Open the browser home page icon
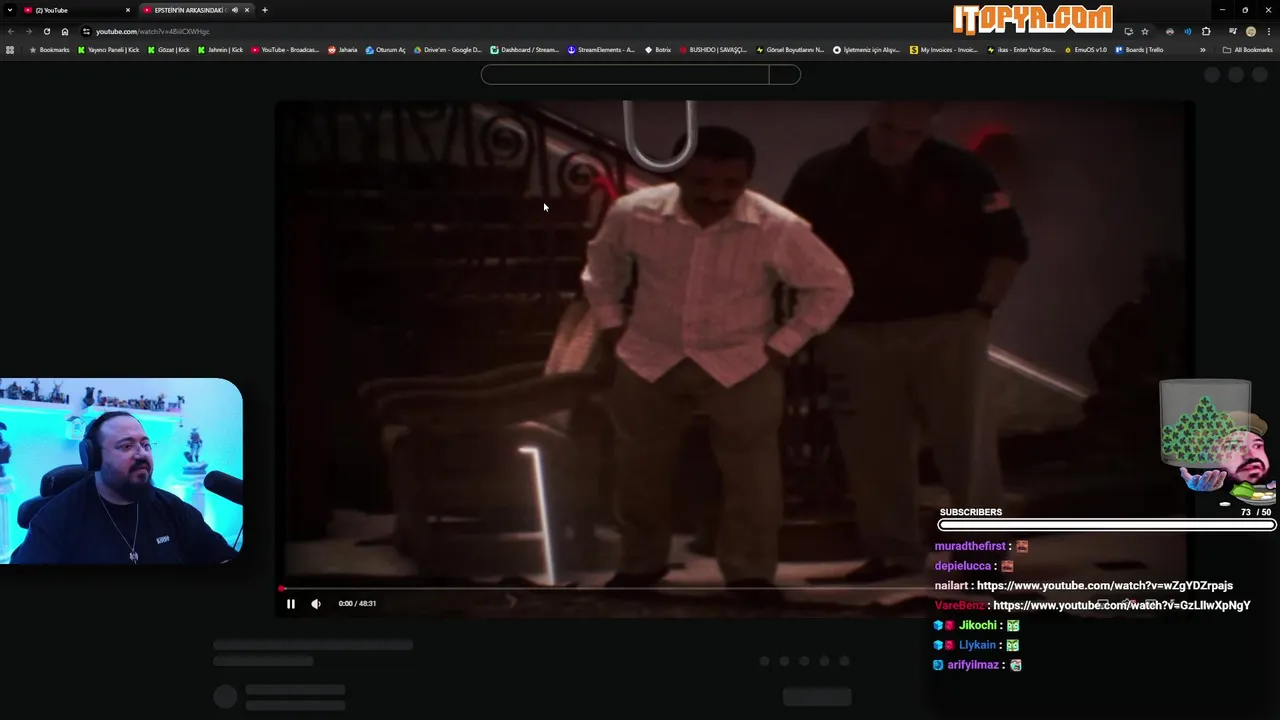The image size is (1280, 720). click(65, 31)
